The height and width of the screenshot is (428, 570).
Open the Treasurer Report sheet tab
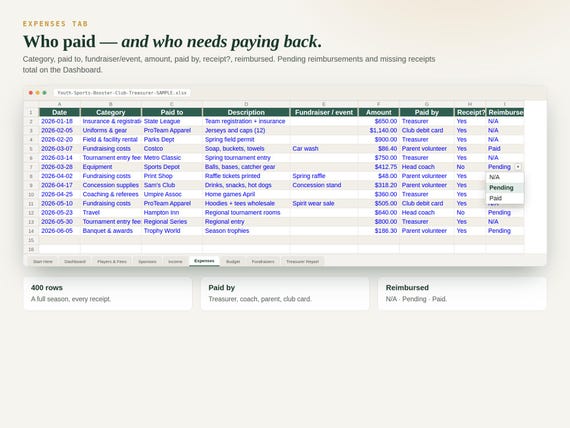click(302, 261)
